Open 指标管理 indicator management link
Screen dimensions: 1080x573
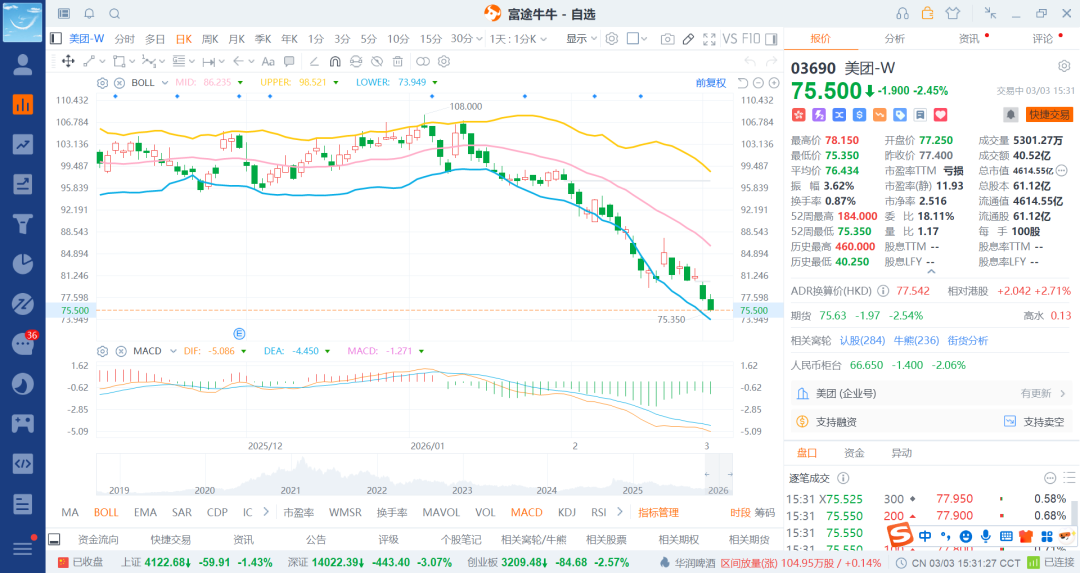coord(658,512)
